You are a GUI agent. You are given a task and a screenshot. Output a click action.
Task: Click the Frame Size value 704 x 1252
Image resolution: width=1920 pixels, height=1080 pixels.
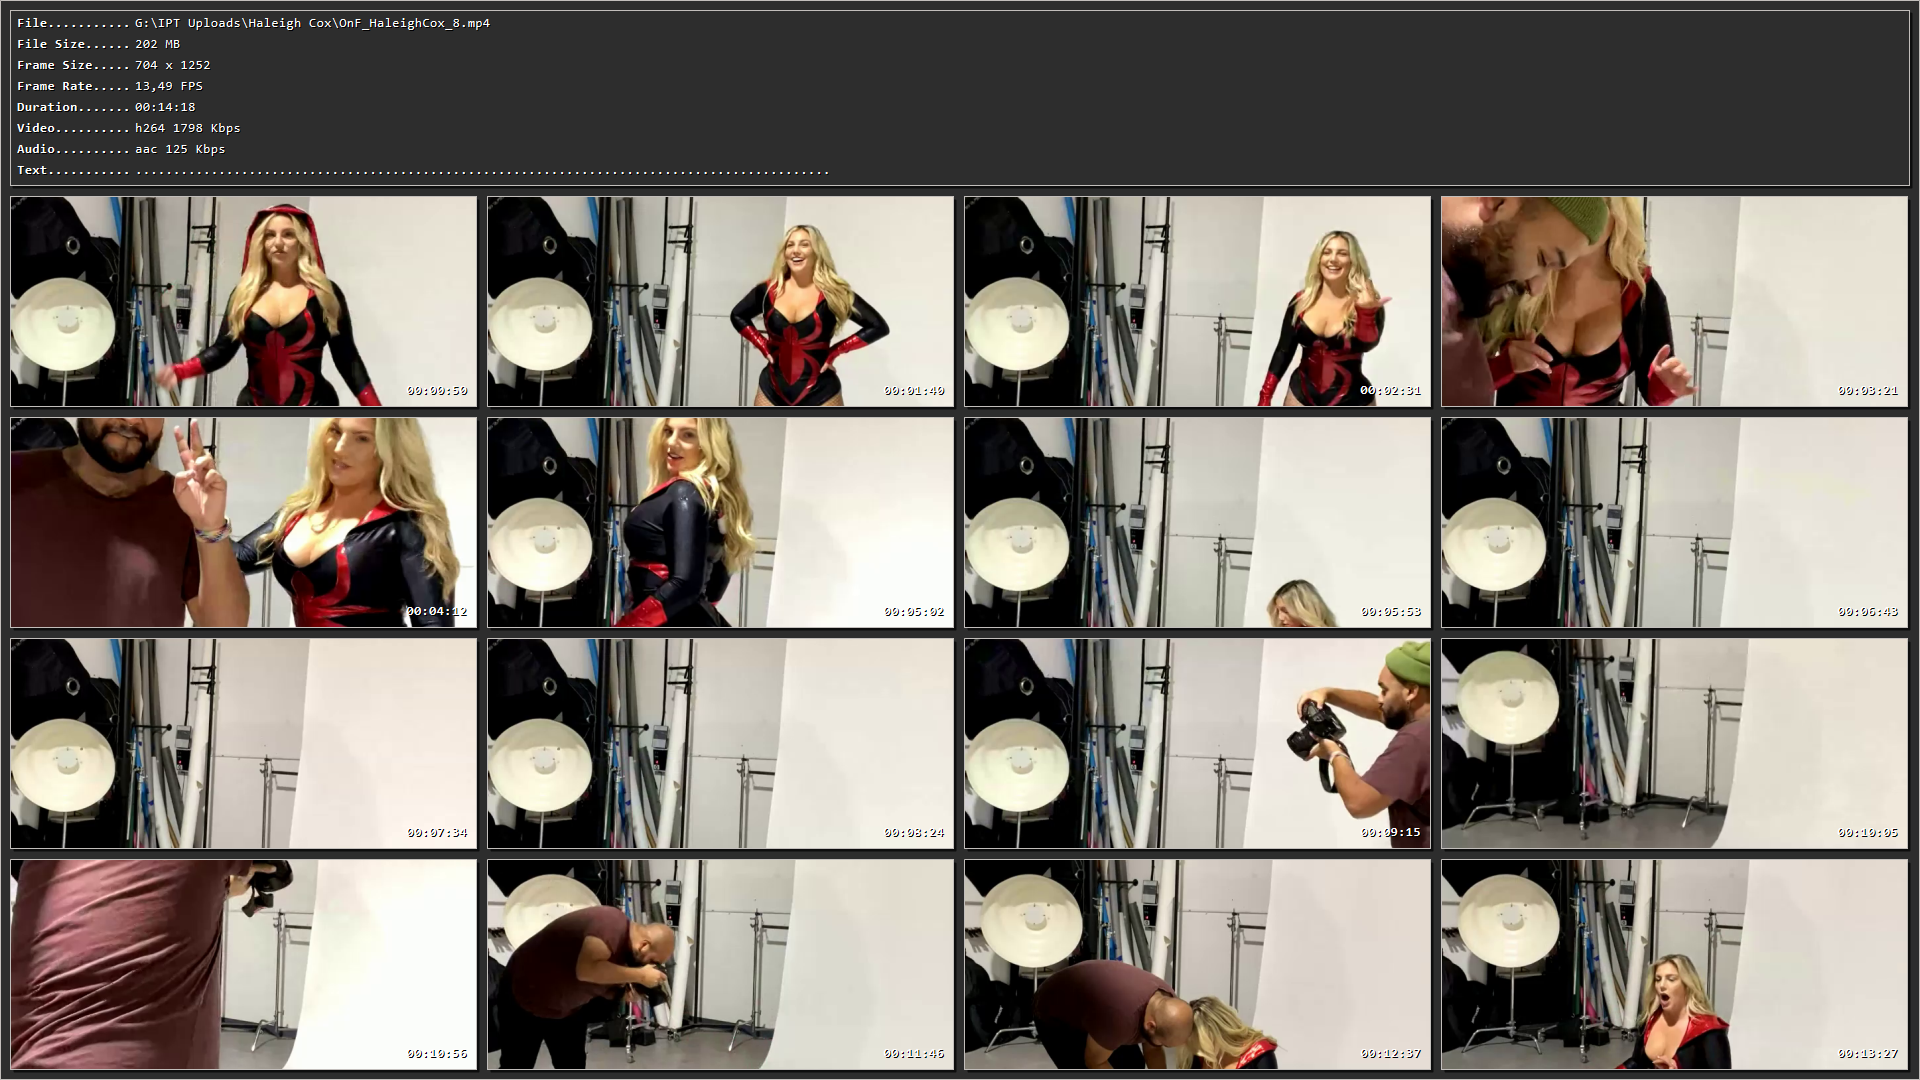(172, 65)
